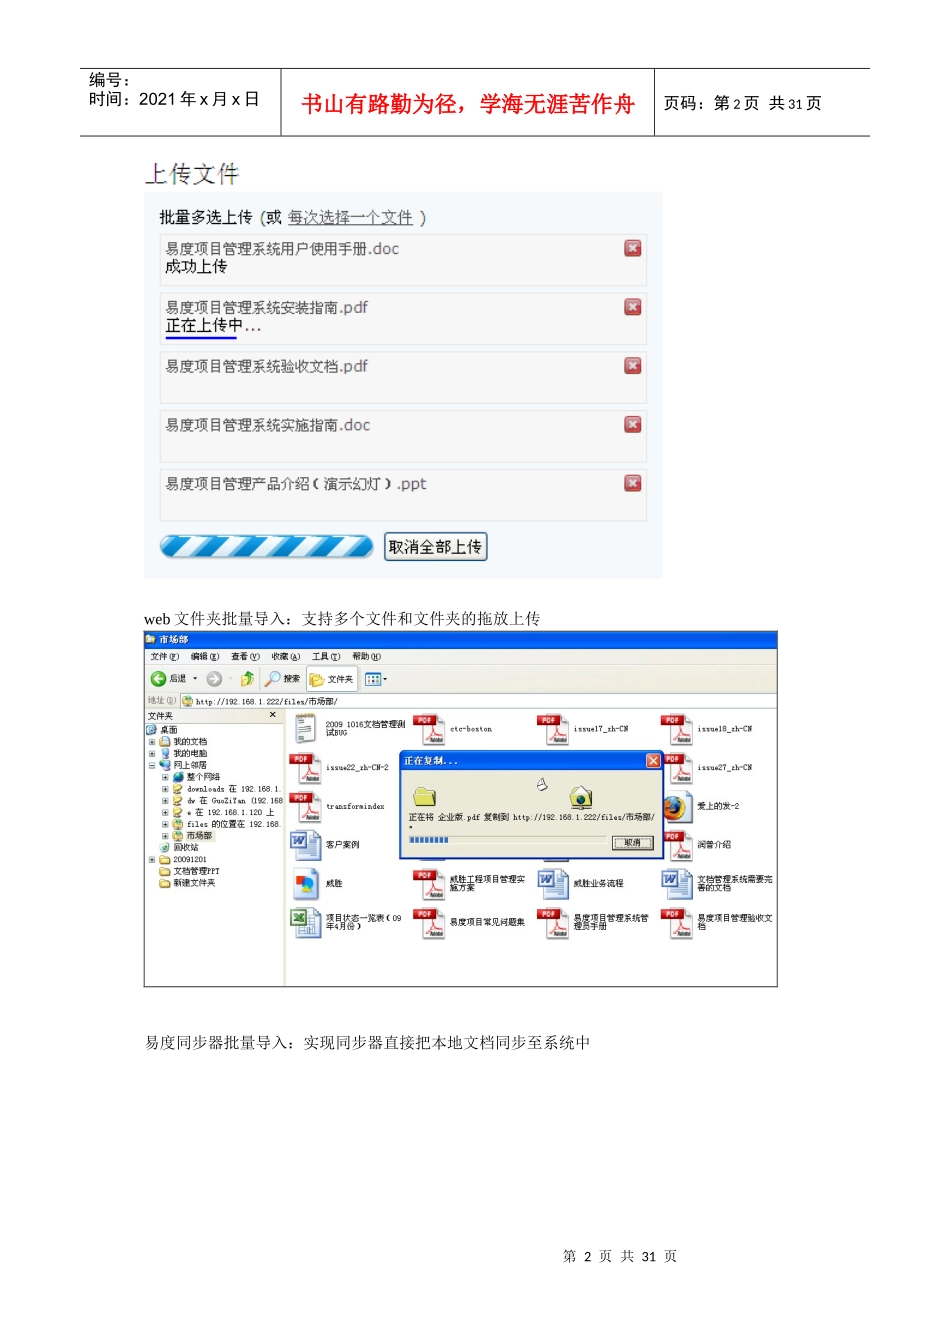Screen dimensions: 950x1344
Task: Cancel copy with 取消 button
Action: pyautogui.click(x=632, y=843)
